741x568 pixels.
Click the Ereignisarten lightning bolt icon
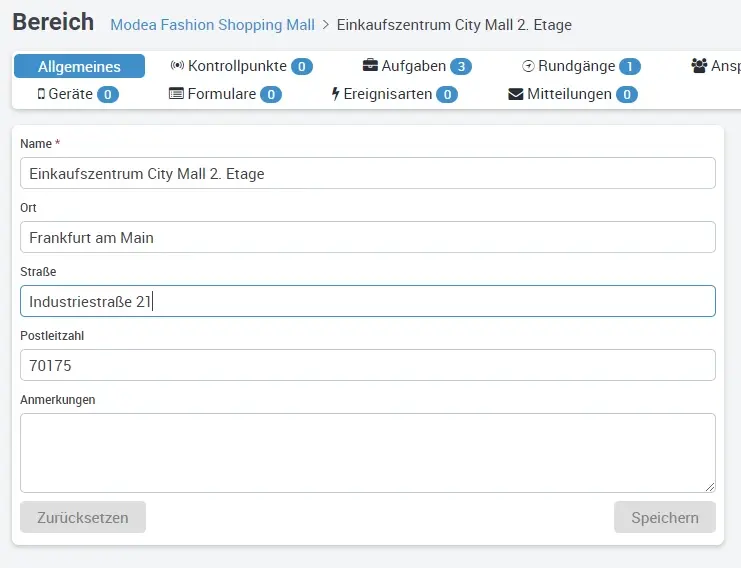(336, 94)
